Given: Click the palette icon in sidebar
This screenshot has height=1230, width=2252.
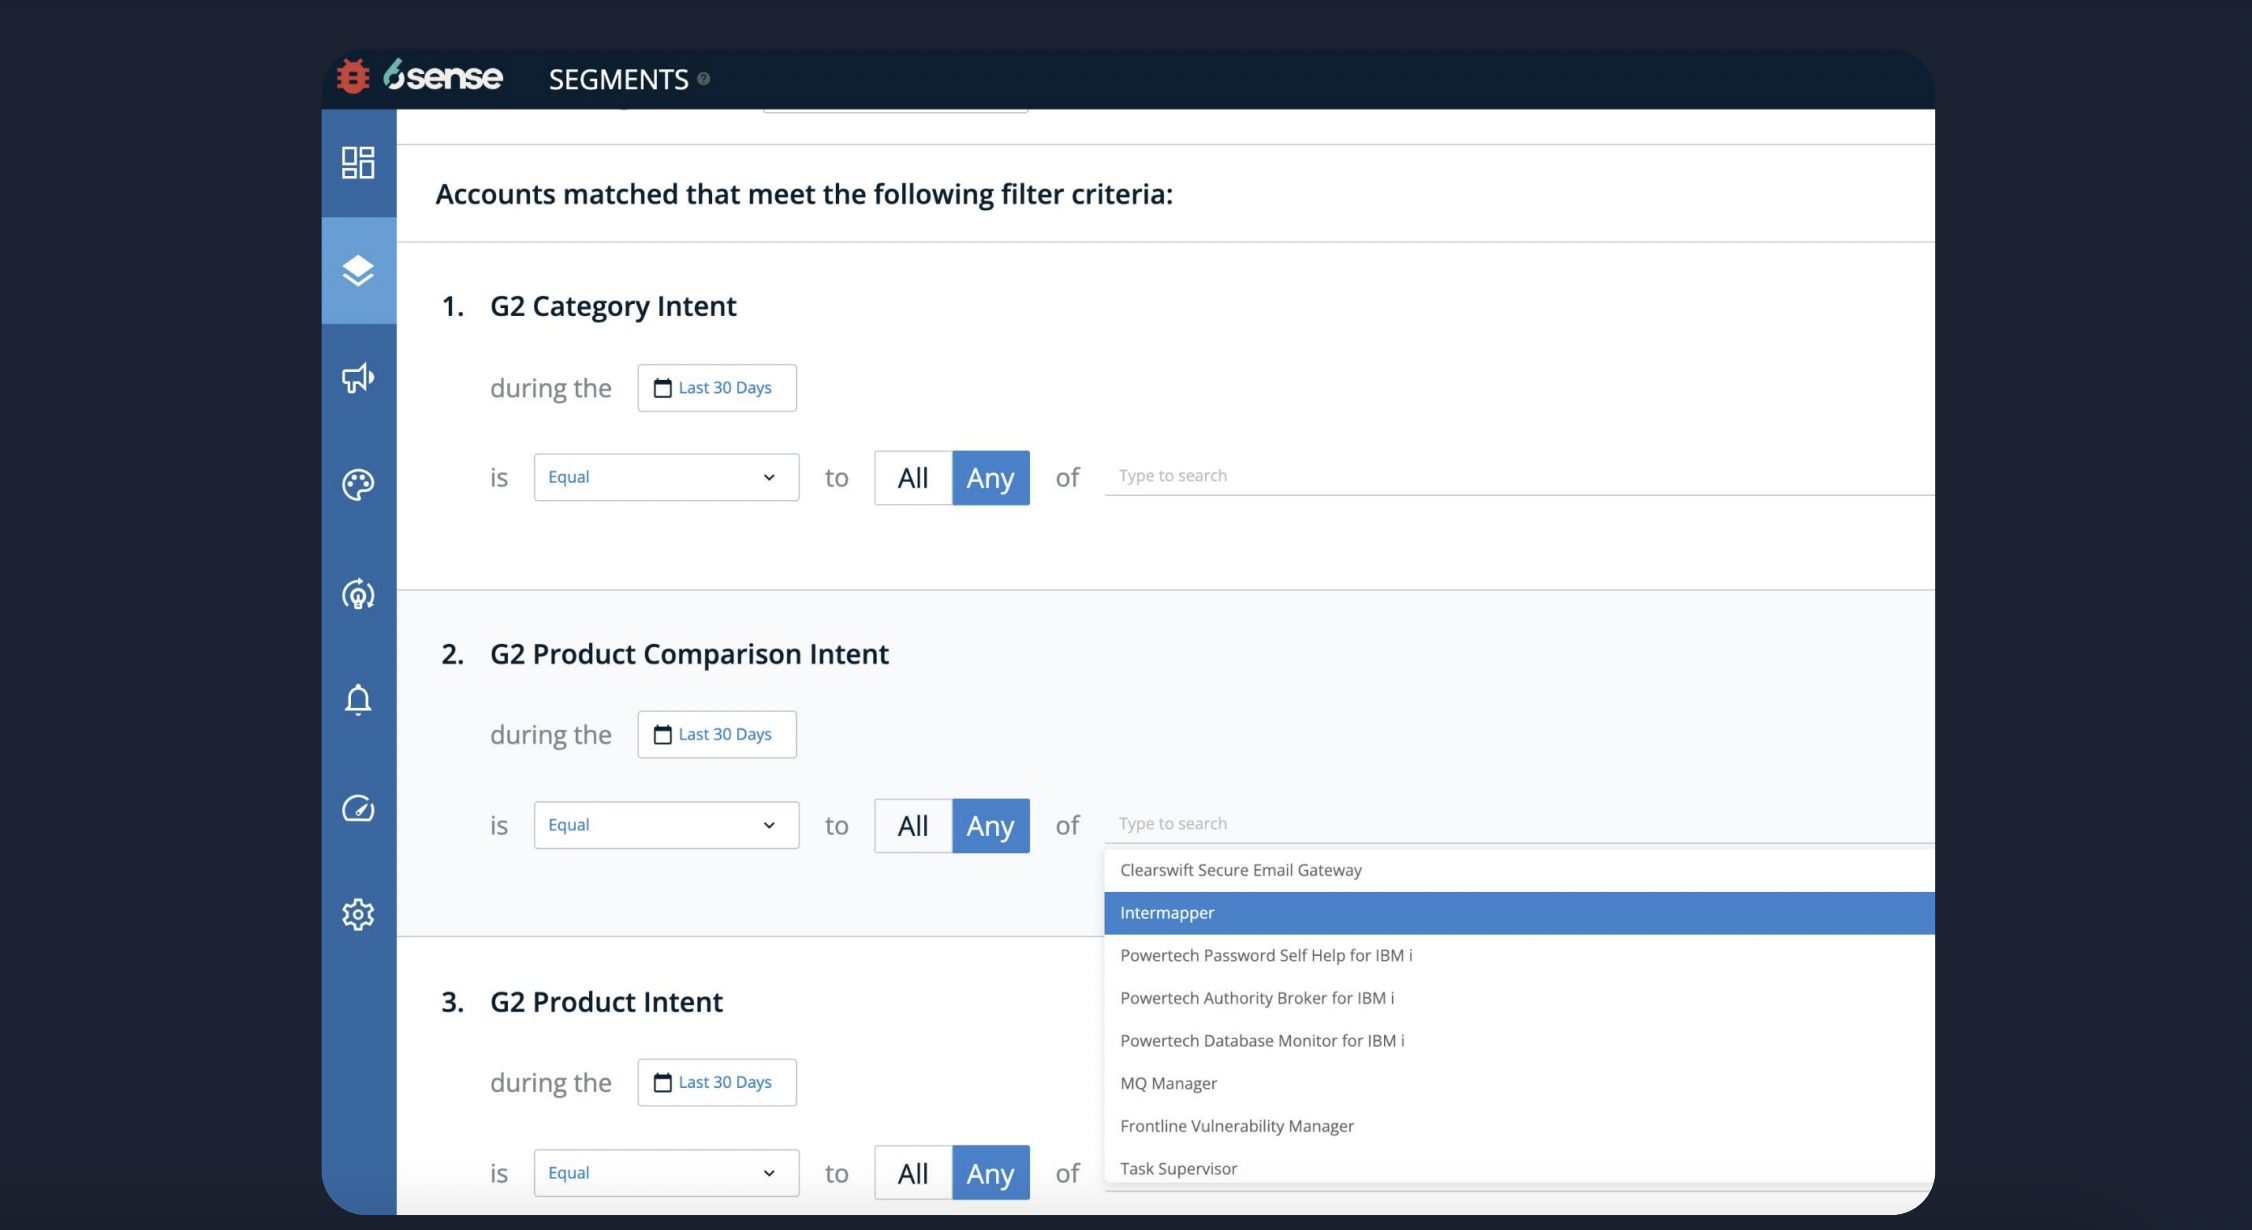Looking at the screenshot, I should [x=358, y=485].
